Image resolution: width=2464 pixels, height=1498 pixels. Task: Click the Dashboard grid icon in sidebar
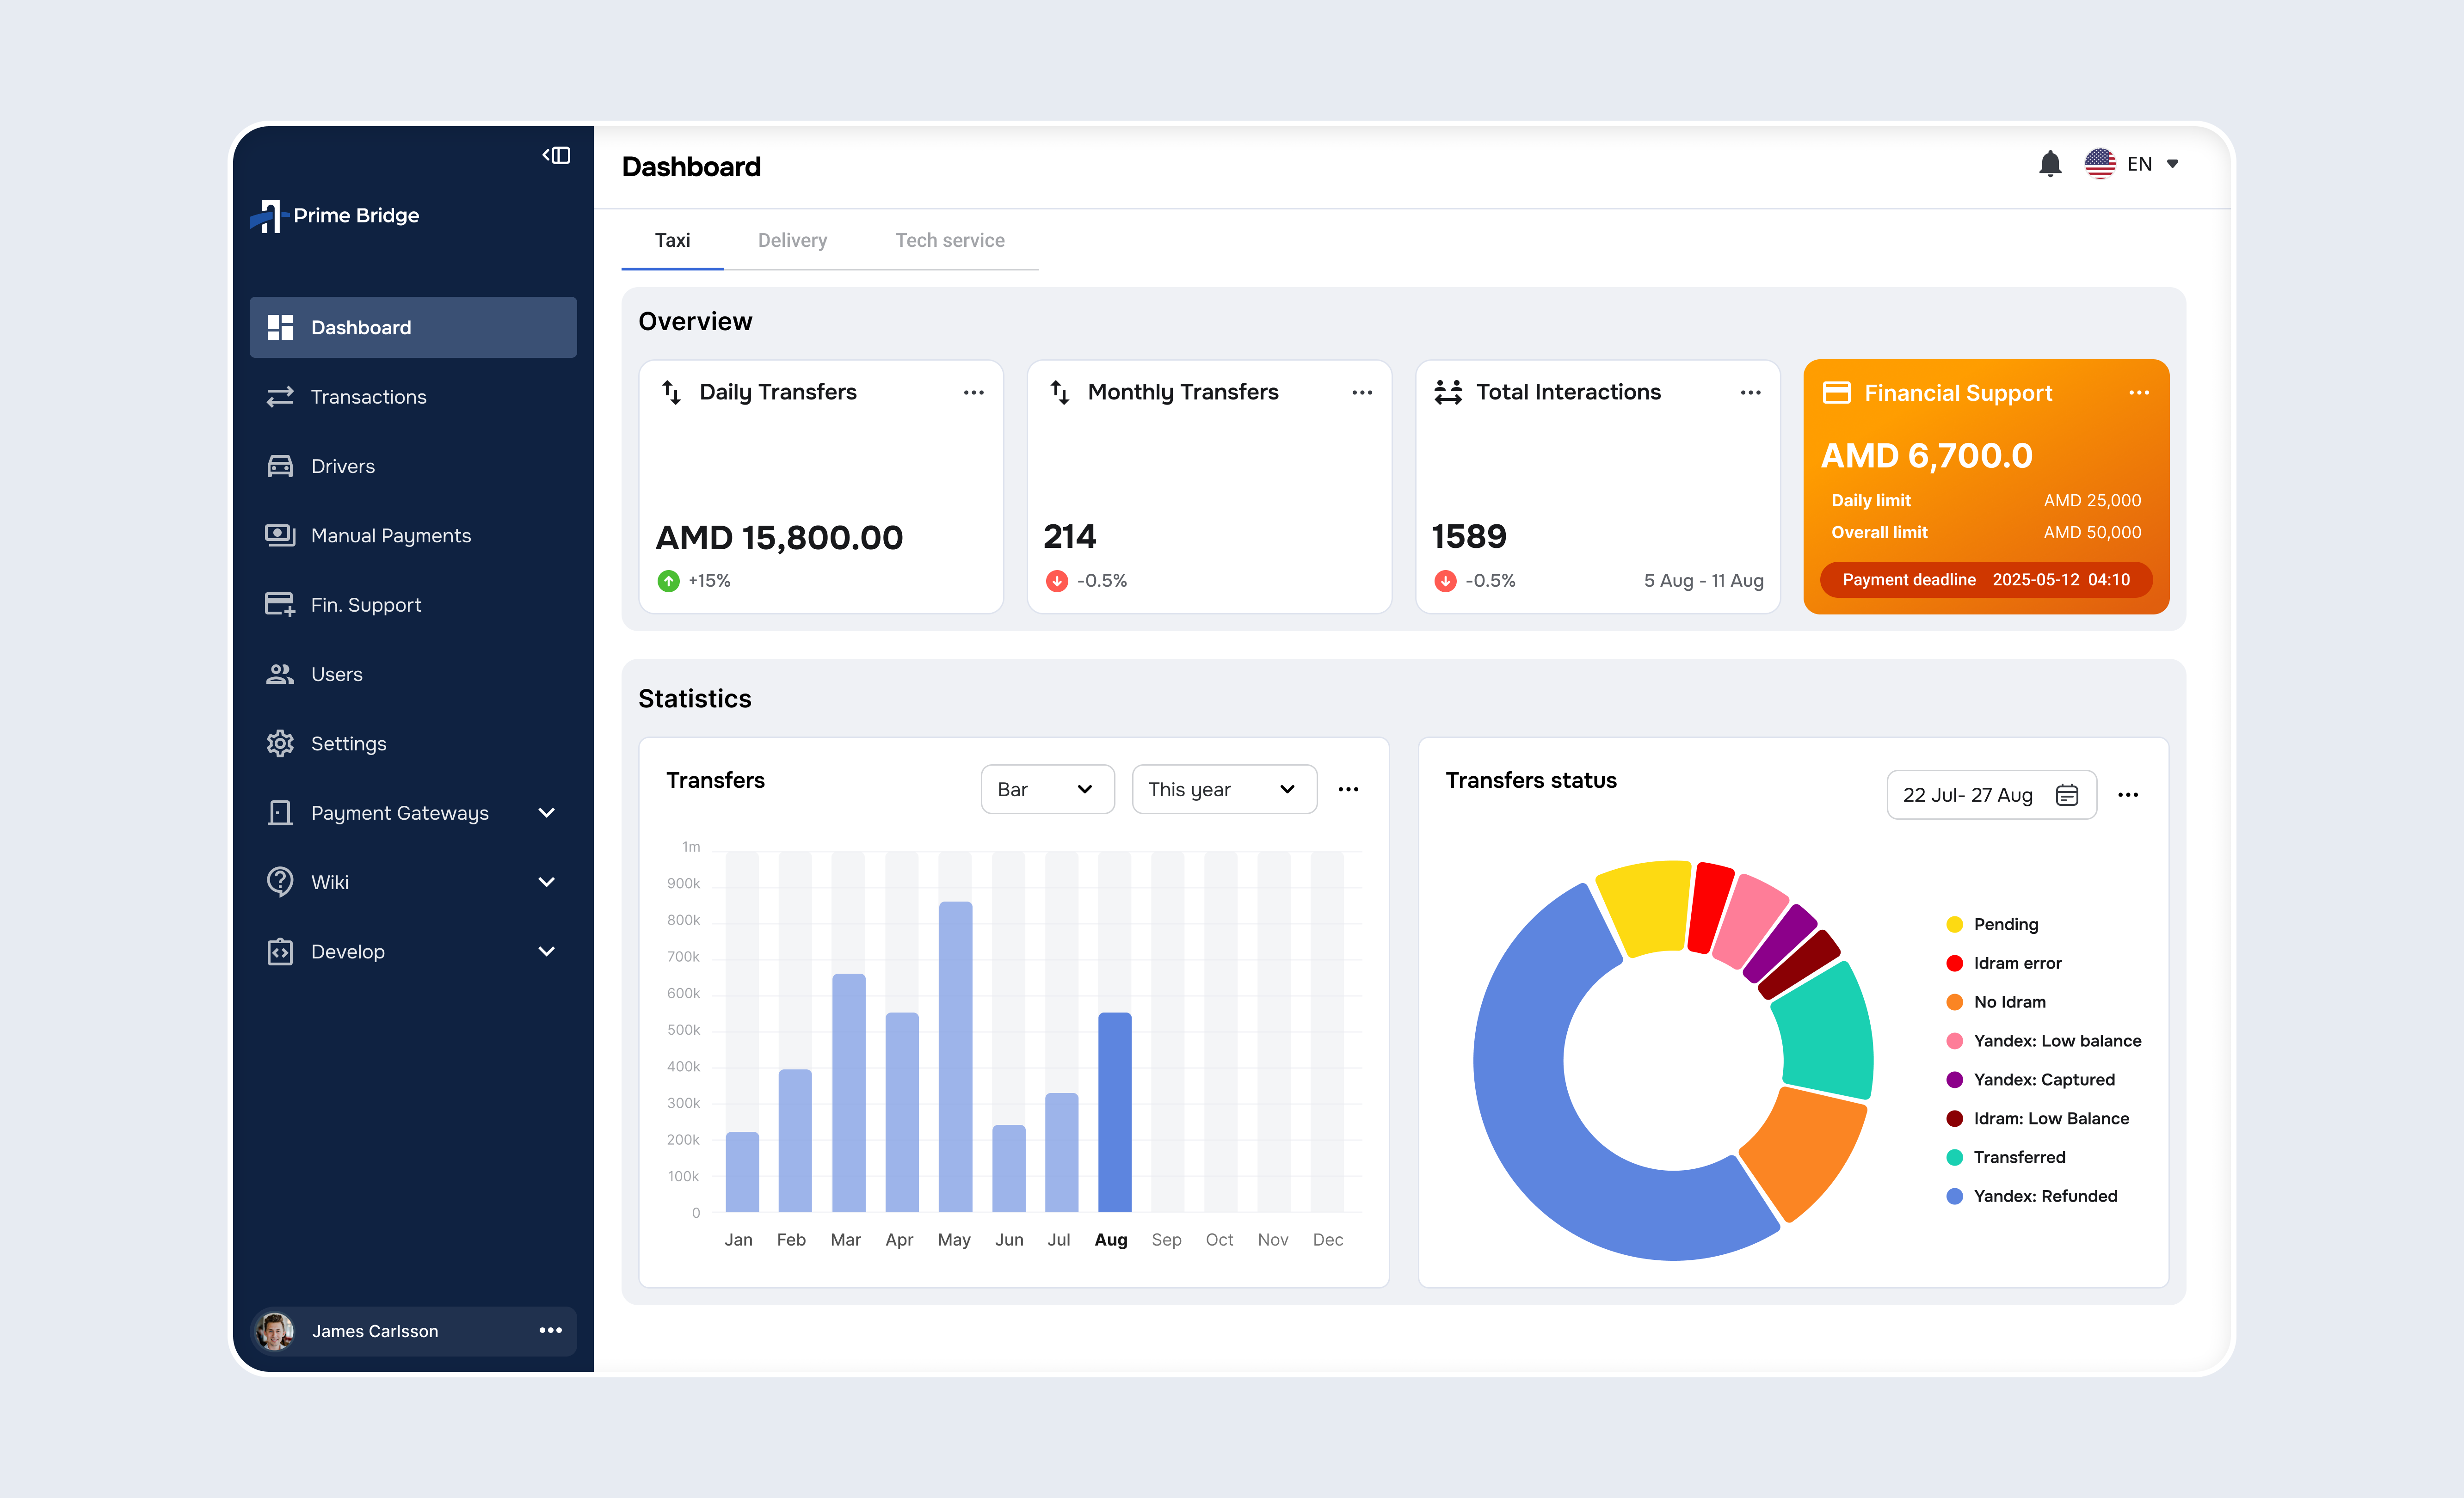(280, 327)
